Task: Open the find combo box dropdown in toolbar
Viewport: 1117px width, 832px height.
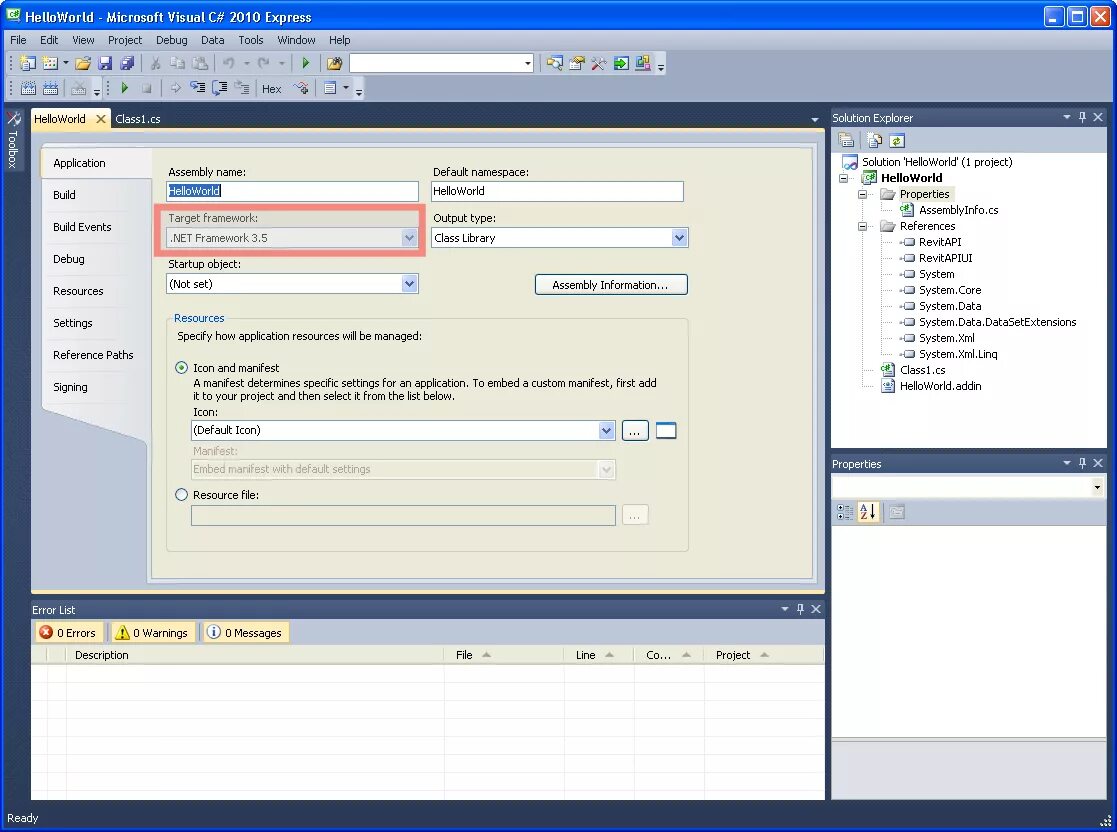Action: 528,63
